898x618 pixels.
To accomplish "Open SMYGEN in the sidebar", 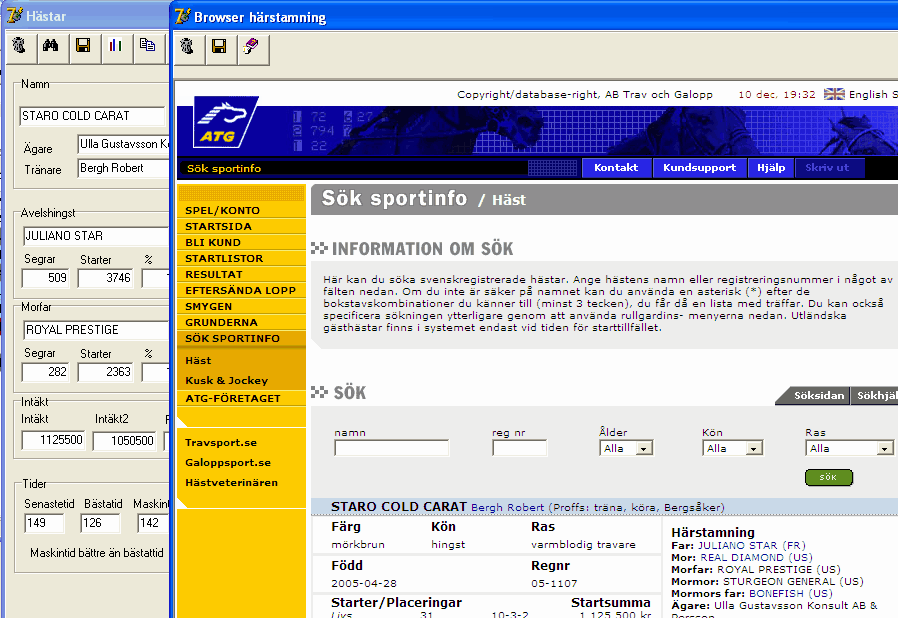I will pos(208,306).
